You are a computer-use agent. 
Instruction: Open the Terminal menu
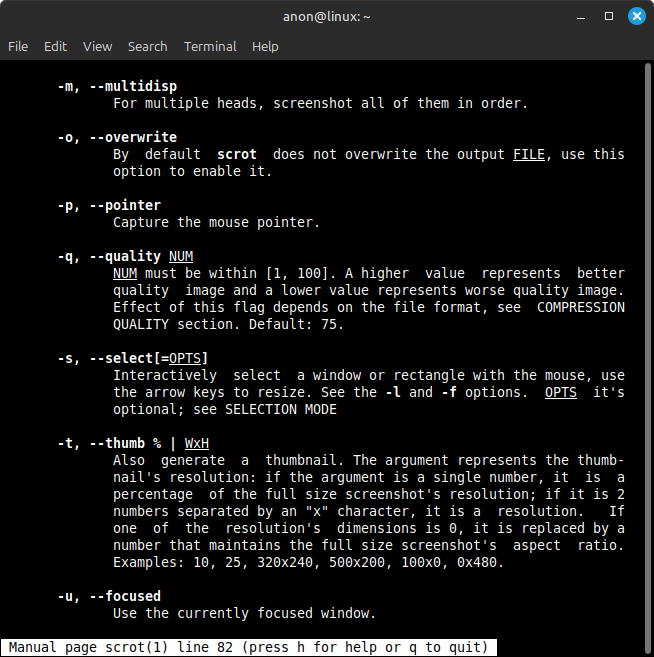tap(210, 47)
